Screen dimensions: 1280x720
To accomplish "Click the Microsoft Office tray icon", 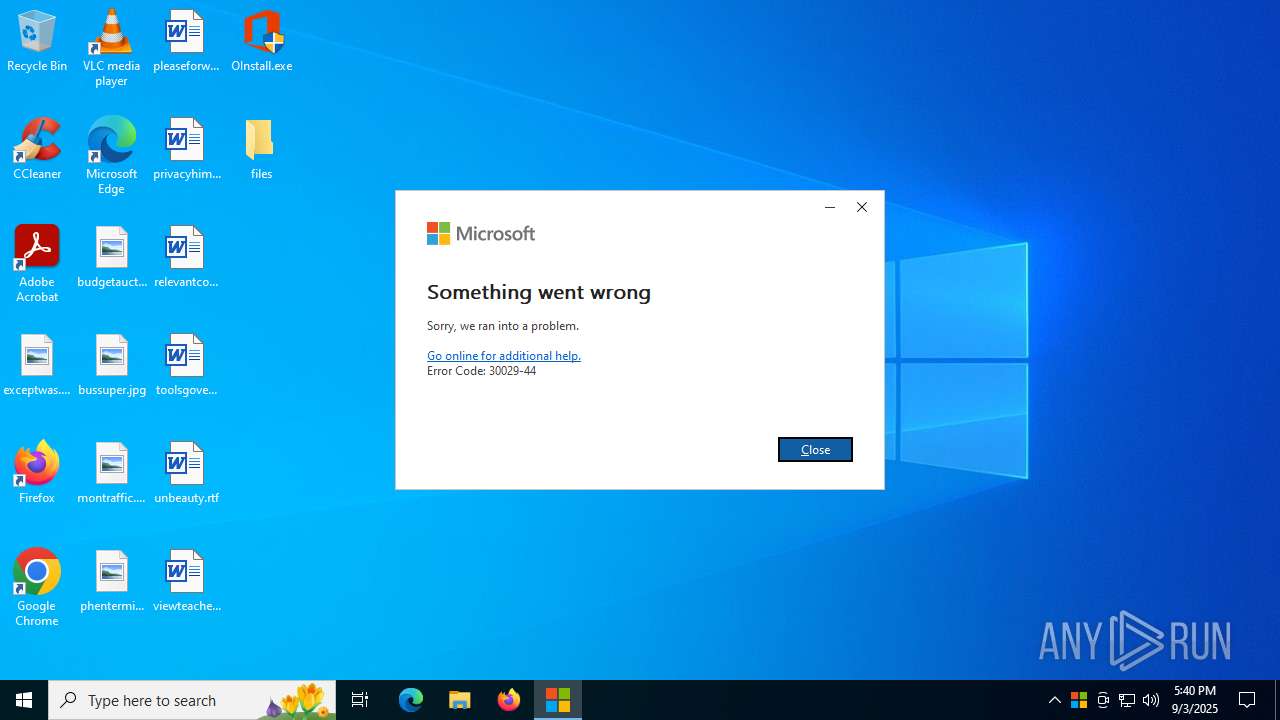I will (1079, 700).
